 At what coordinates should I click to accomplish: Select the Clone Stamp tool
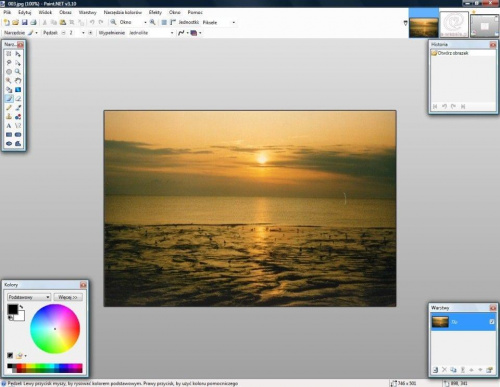[9, 117]
